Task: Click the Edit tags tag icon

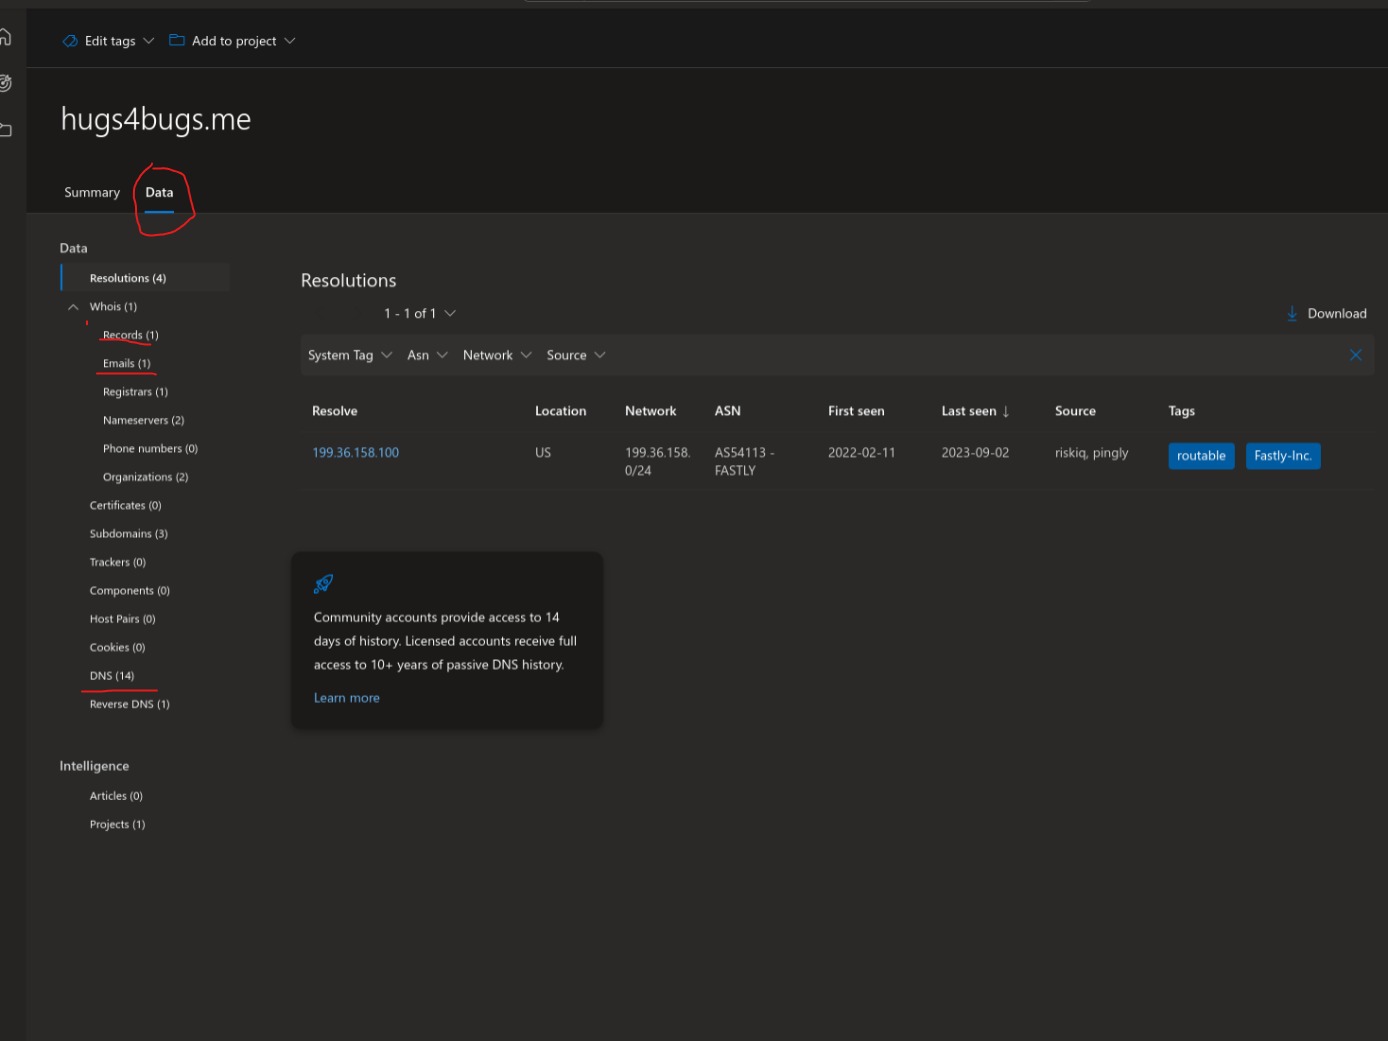Action: click(x=70, y=41)
